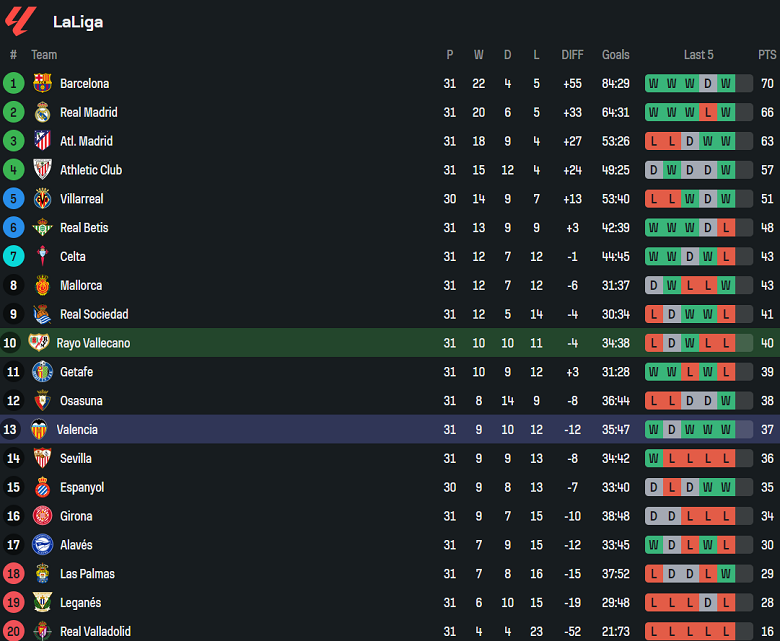The height and width of the screenshot is (641, 780).
Task: Click the Goals column header
Action: pyautogui.click(x=616, y=55)
